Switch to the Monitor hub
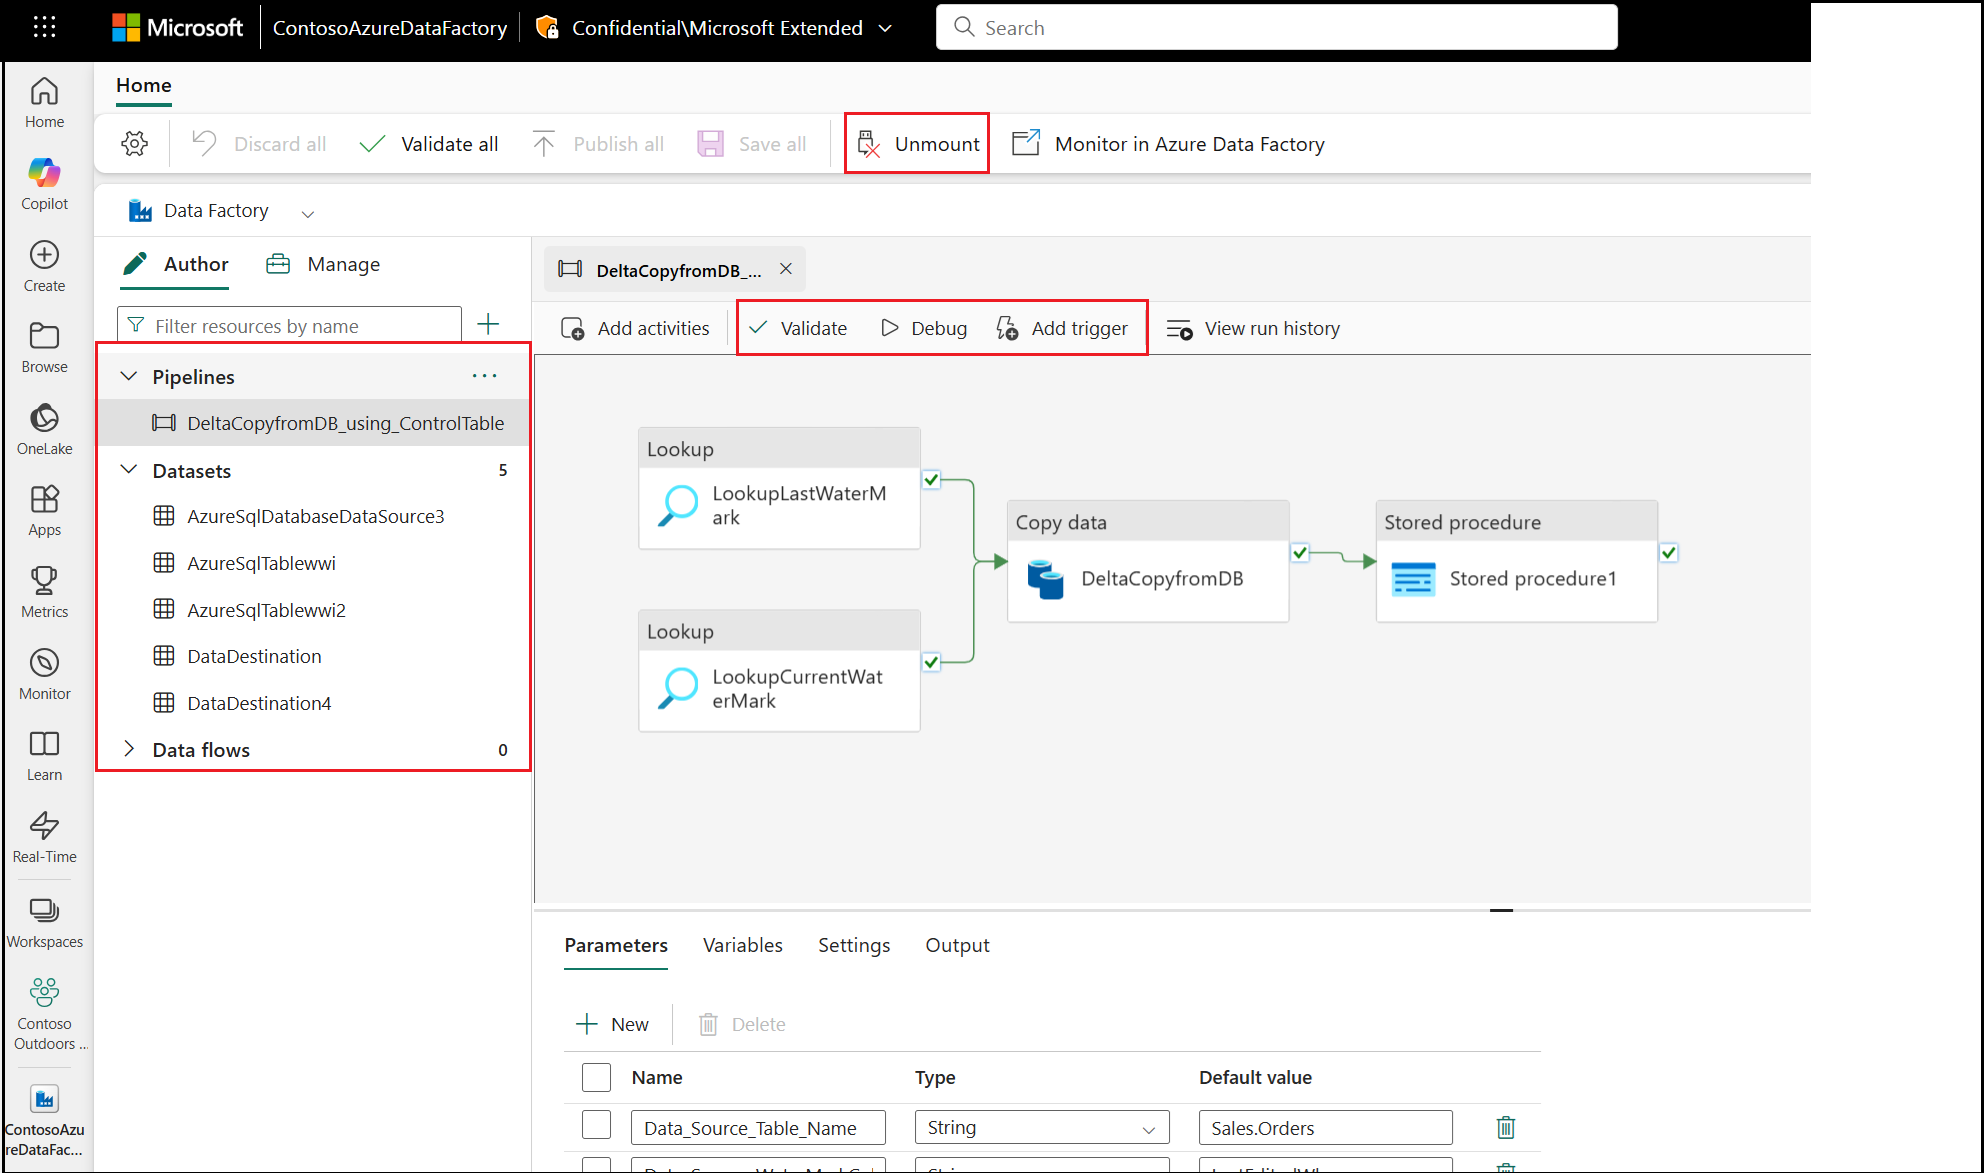This screenshot has width=1985, height=1173. 44,672
